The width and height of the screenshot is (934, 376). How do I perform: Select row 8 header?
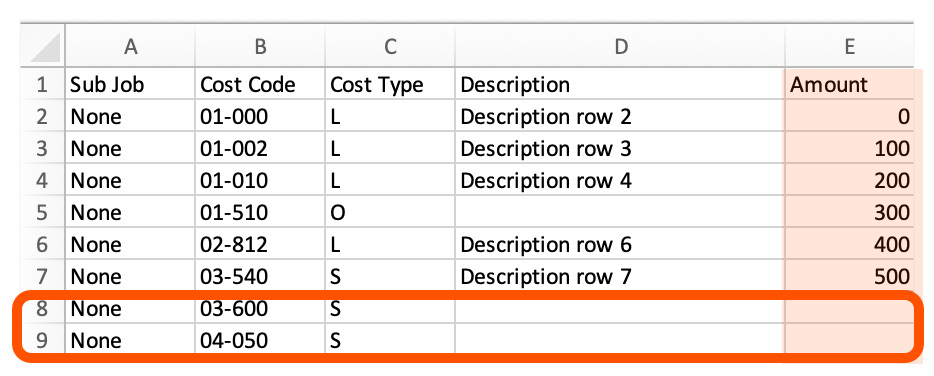[43, 309]
